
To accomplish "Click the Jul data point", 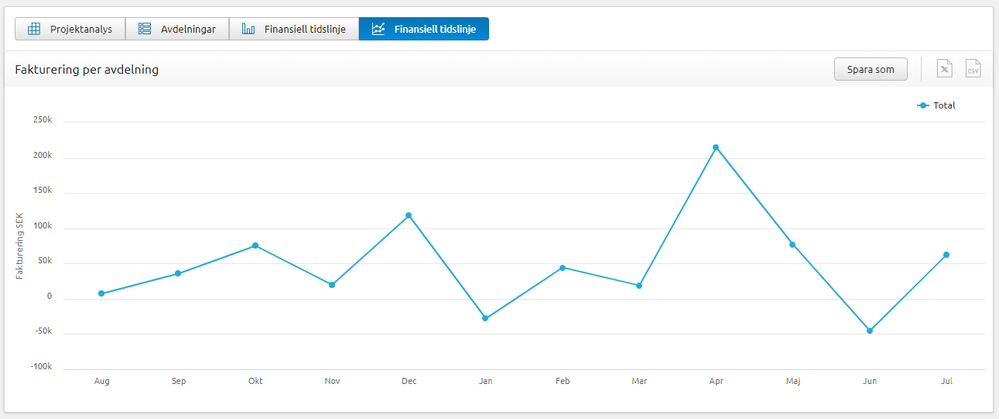I will click(x=946, y=254).
